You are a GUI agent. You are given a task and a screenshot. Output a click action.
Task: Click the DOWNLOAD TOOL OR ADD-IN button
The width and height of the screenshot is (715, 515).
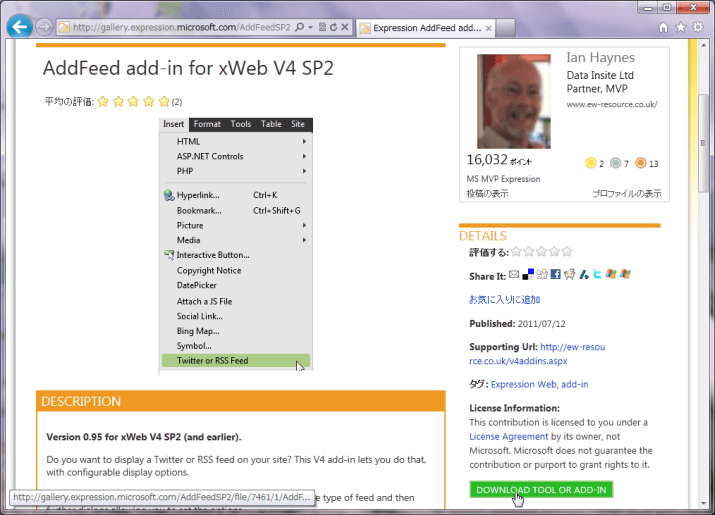click(x=541, y=490)
